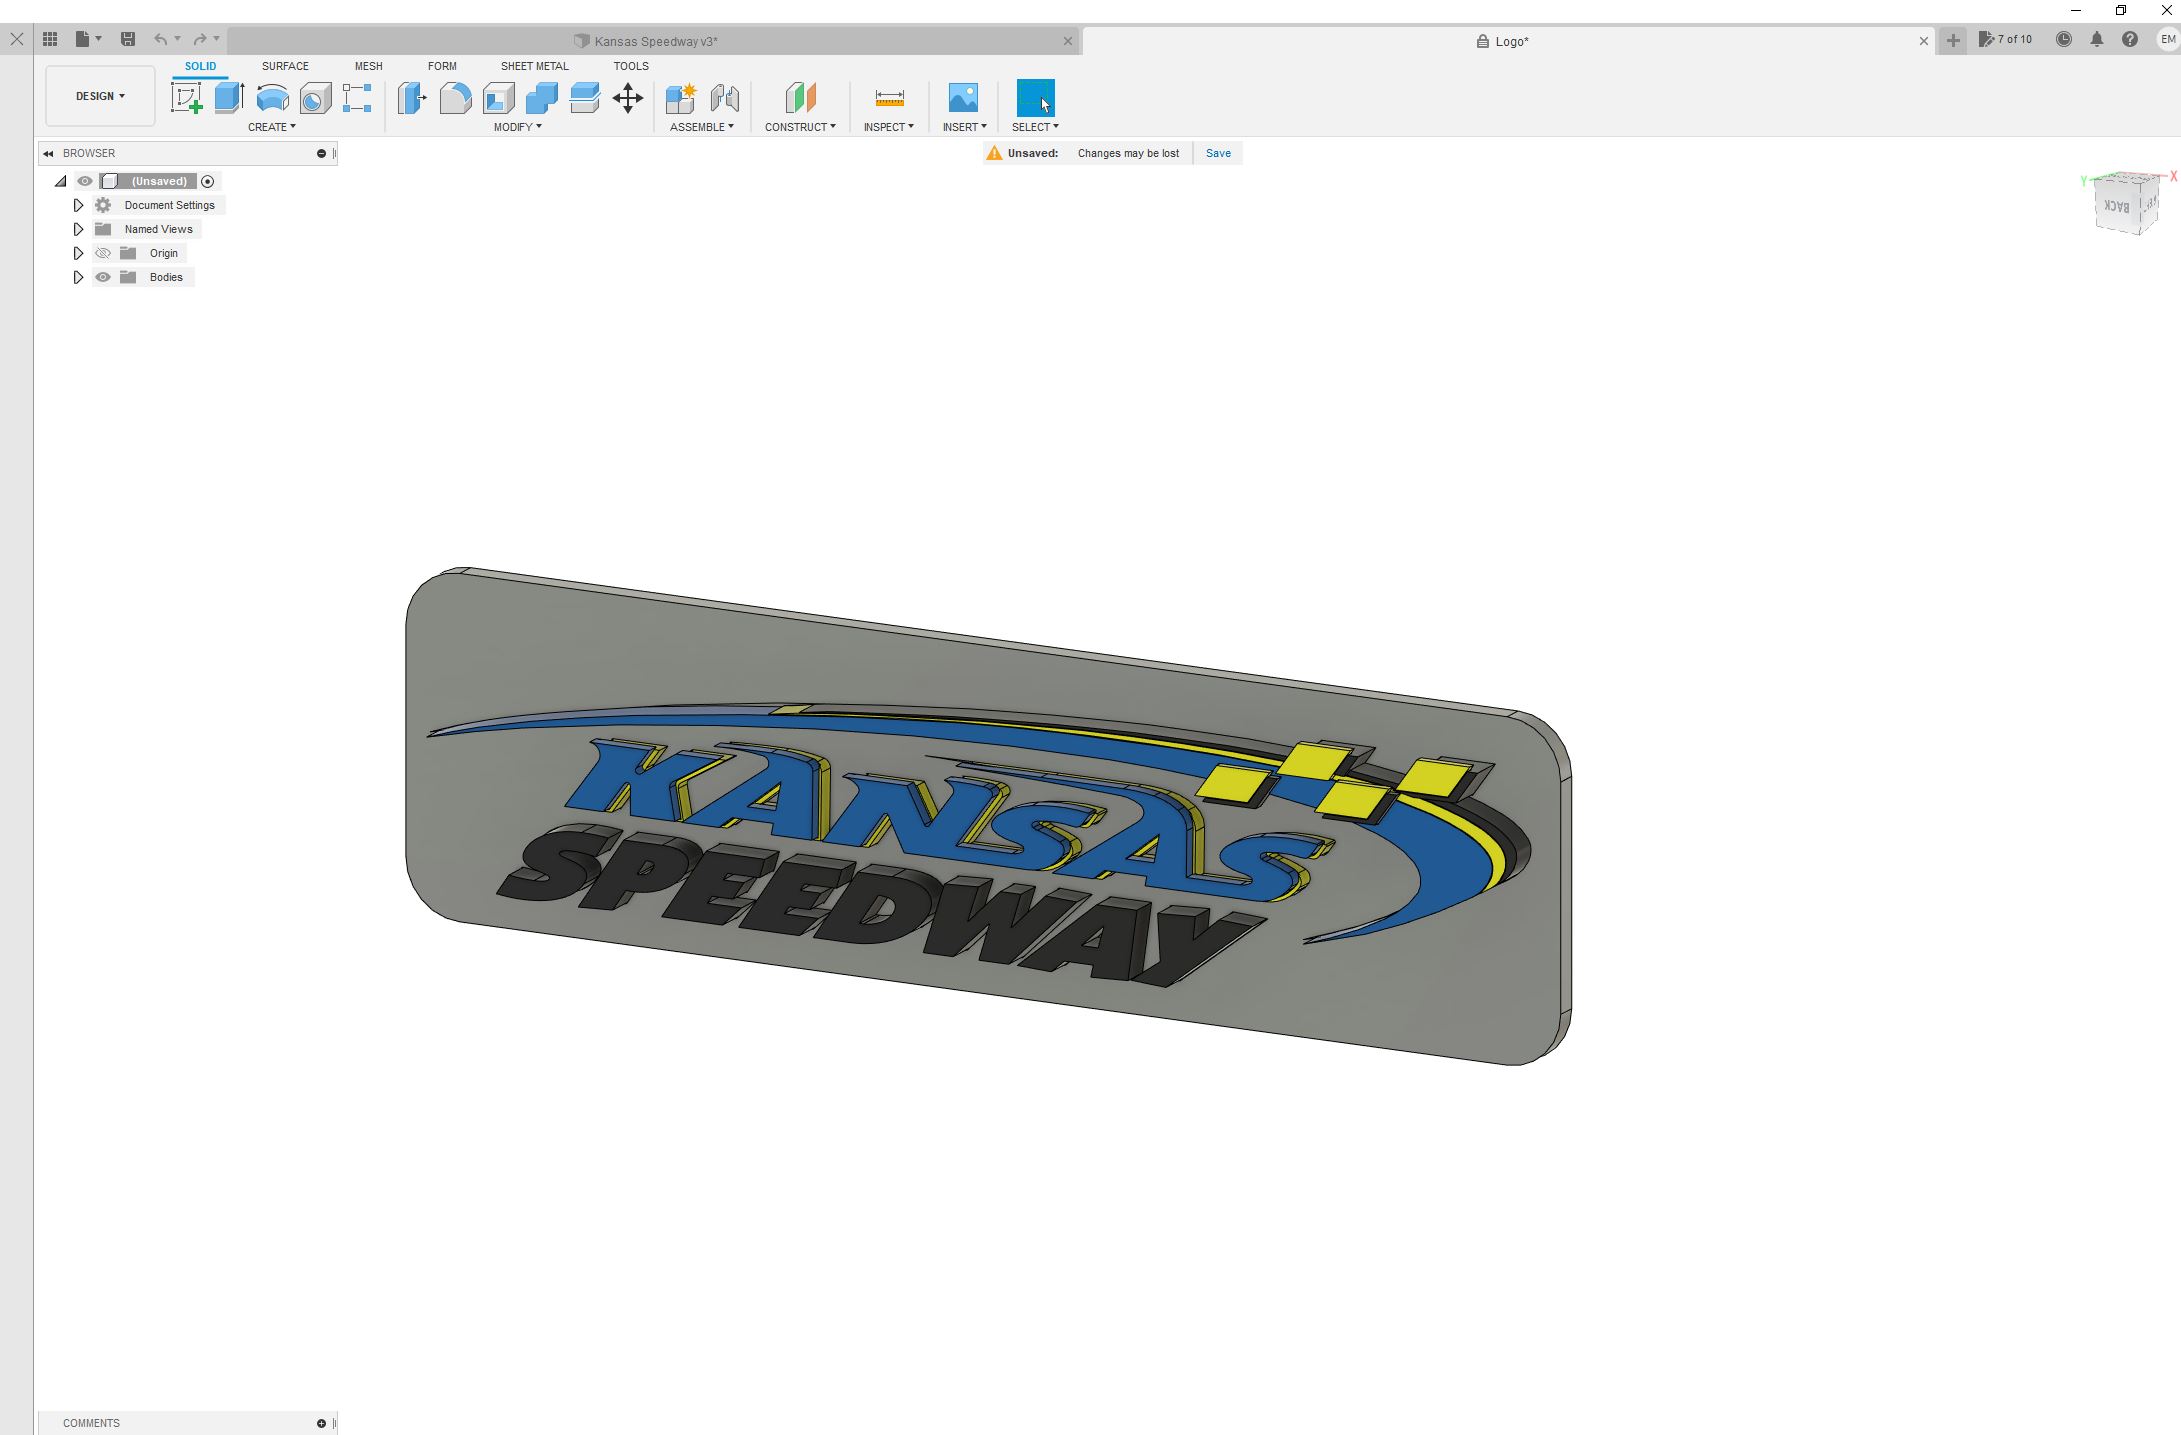2181x1435 pixels.
Task: Click the Save link in unsaved warning
Action: (x=1218, y=153)
